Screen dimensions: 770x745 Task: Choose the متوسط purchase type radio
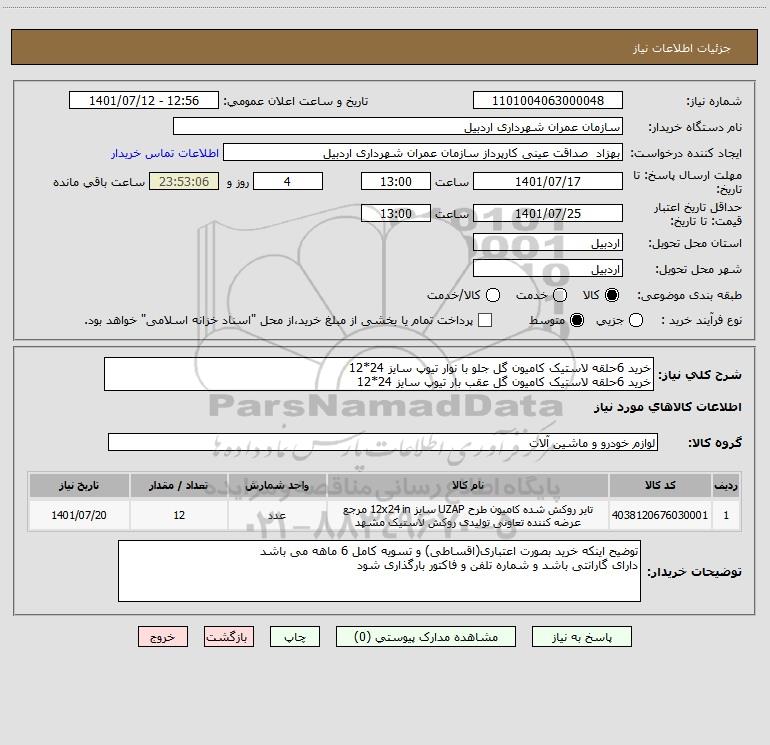pyautogui.click(x=577, y=320)
